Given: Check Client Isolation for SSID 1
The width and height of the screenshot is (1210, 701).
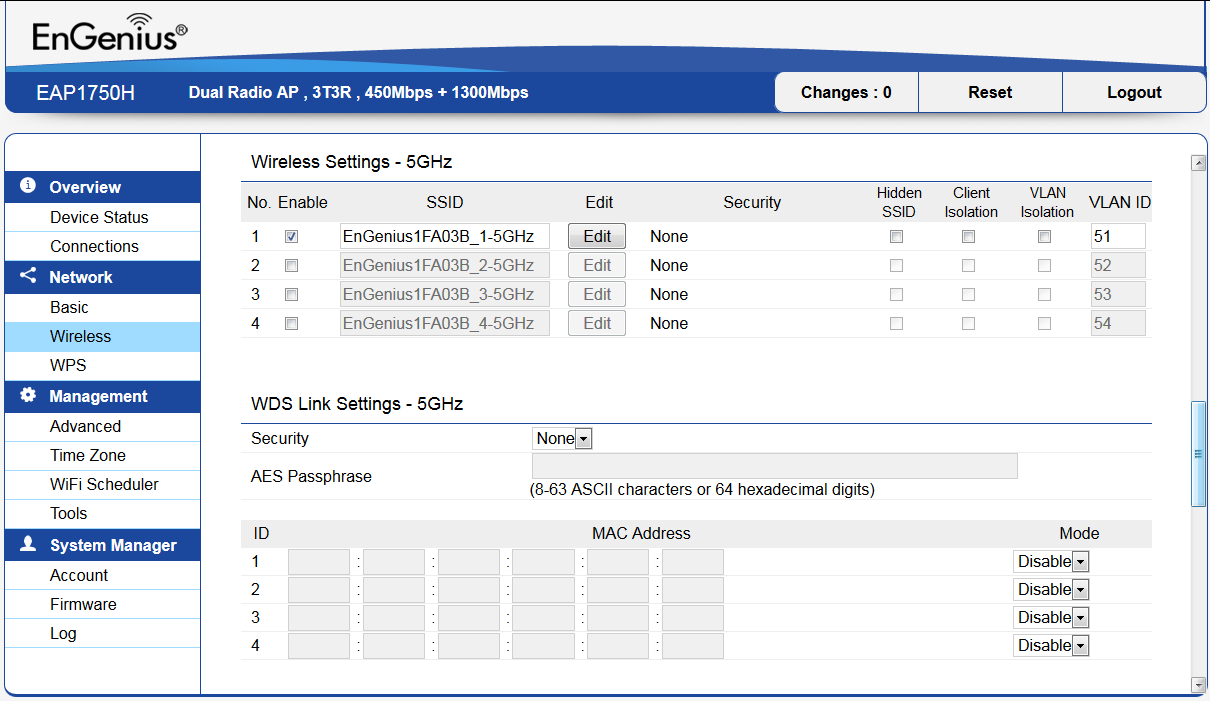Looking at the screenshot, I should tap(968, 237).
